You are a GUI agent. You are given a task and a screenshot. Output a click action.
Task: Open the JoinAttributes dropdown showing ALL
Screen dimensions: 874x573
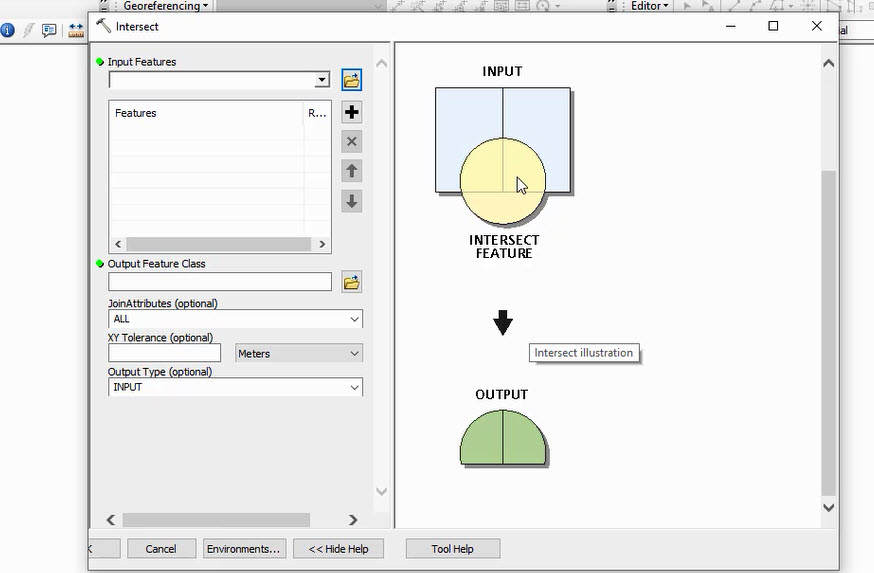coord(354,320)
